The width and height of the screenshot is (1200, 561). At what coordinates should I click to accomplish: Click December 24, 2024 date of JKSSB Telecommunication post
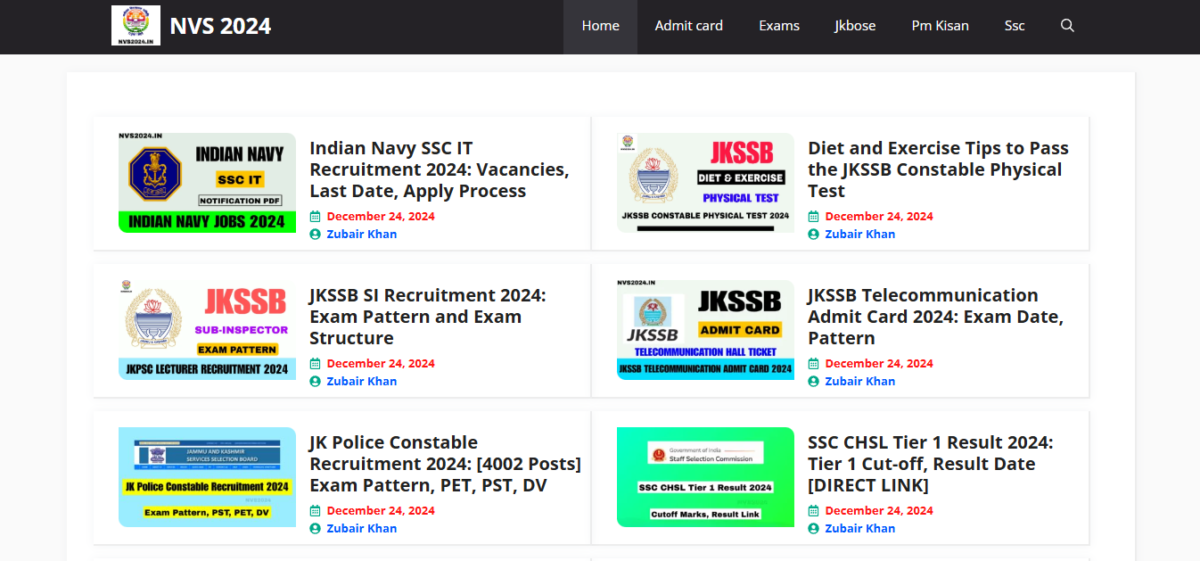[879, 363]
